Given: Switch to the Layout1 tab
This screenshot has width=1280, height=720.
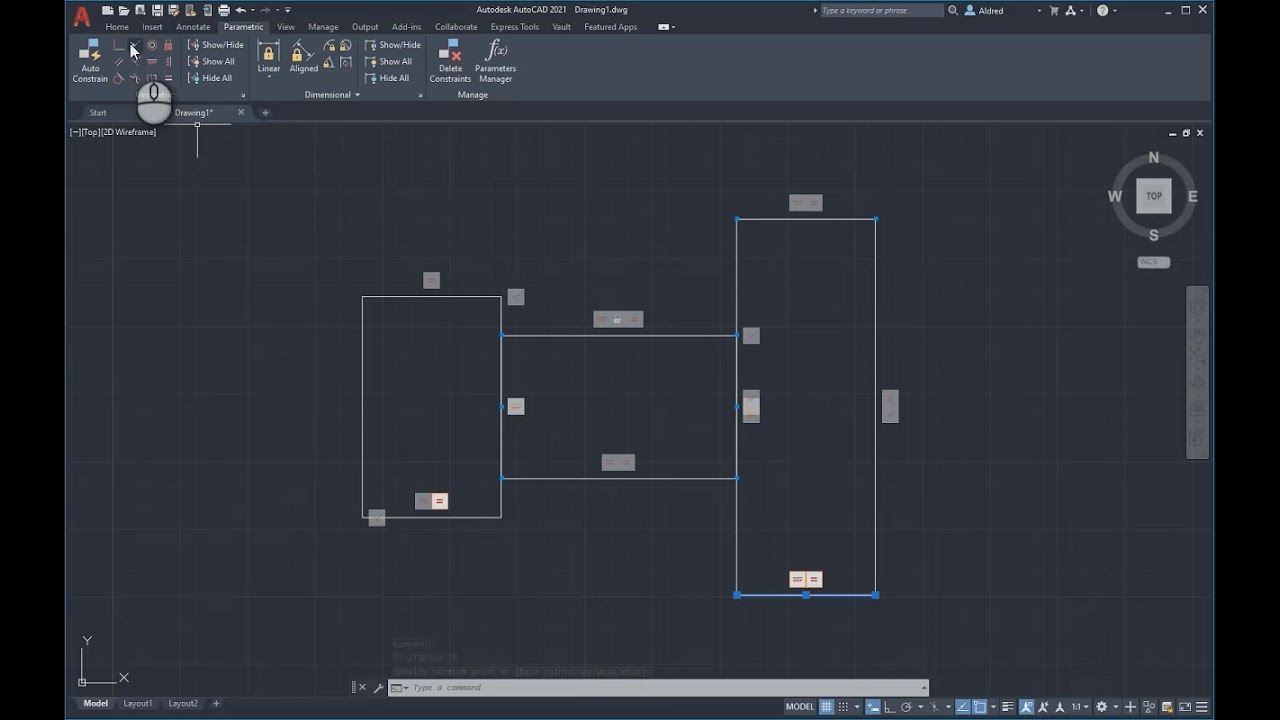Looking at the screenshot, I should [x=138, y=704].
